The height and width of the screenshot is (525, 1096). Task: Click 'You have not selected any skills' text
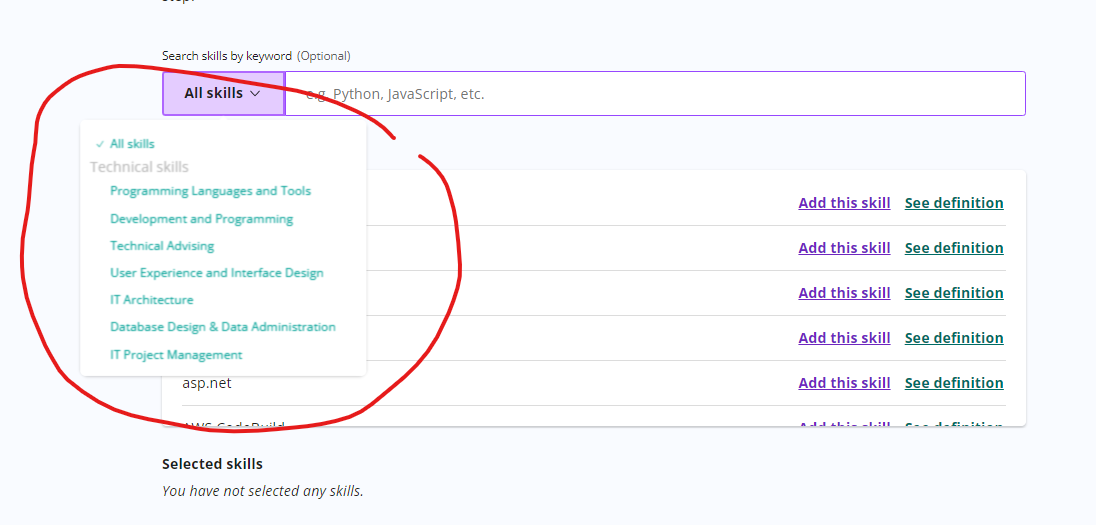(263, 491)
